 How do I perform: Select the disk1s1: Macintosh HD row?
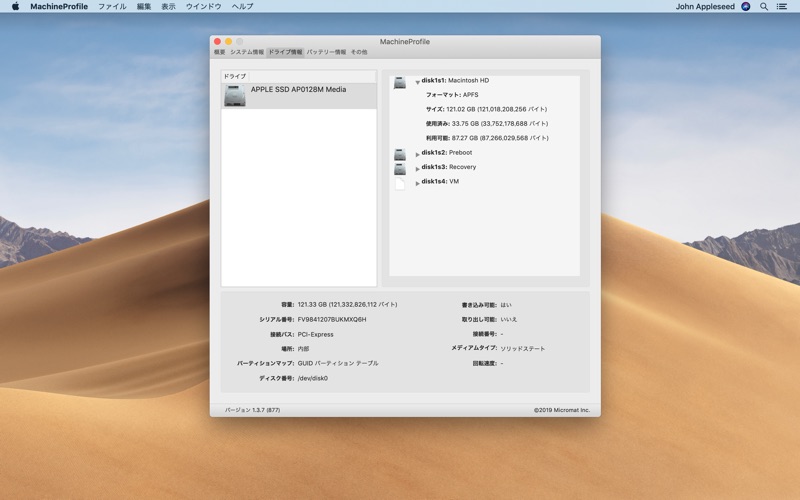pyautogui.click(x=455, y=80)
